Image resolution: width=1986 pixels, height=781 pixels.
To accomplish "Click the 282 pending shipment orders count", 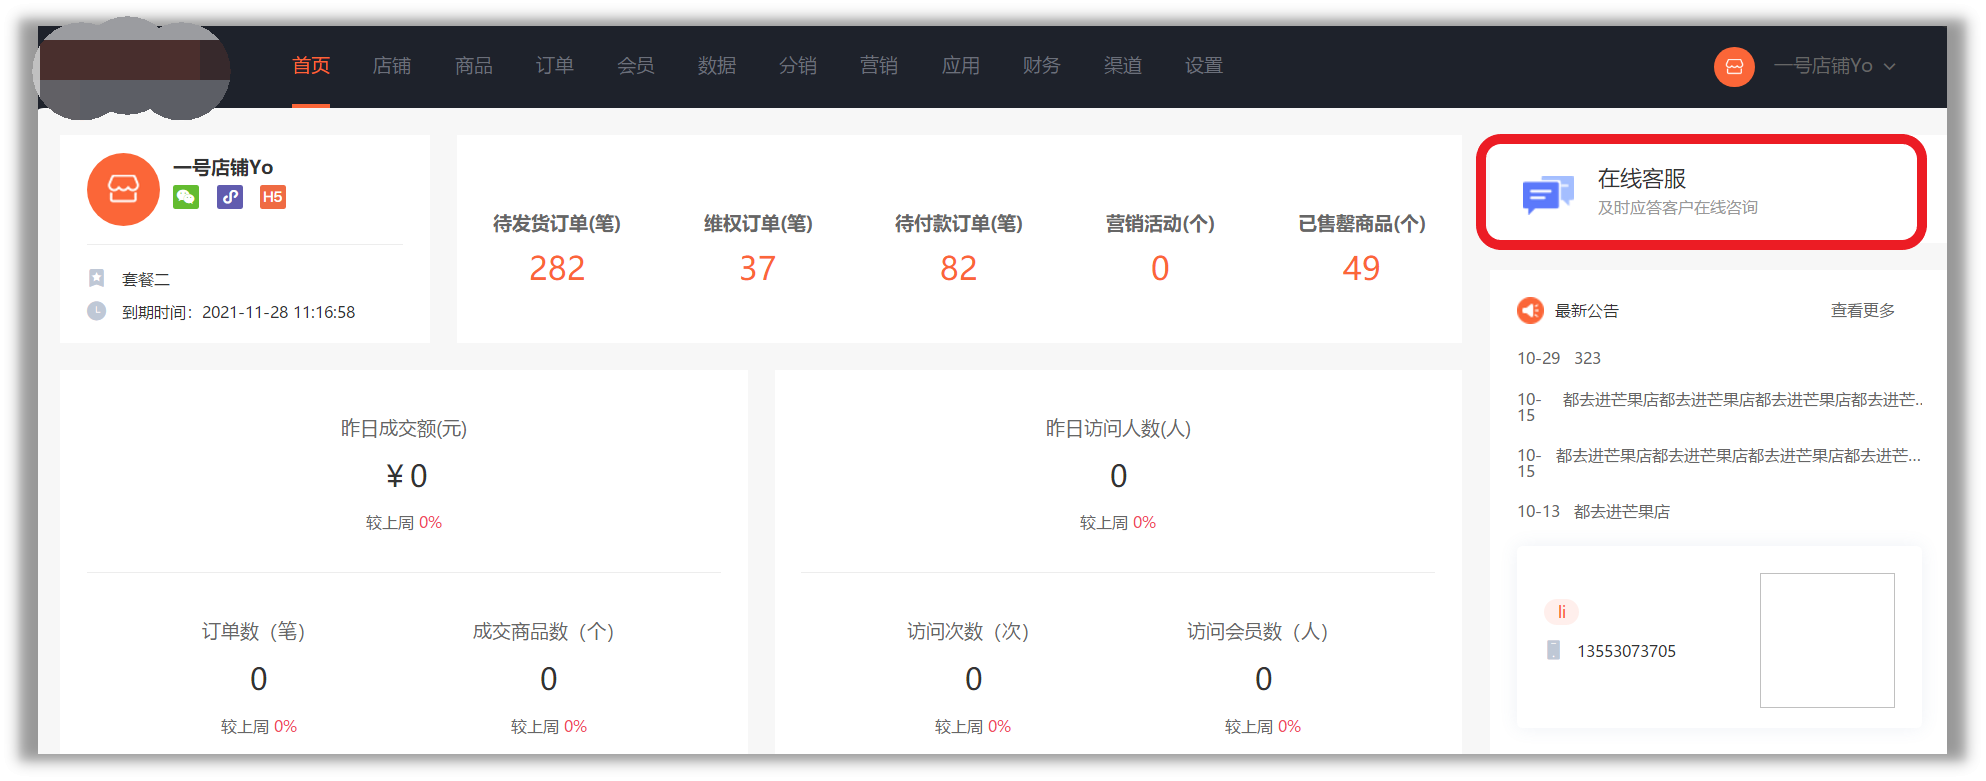I will click(x=557, y=268).
